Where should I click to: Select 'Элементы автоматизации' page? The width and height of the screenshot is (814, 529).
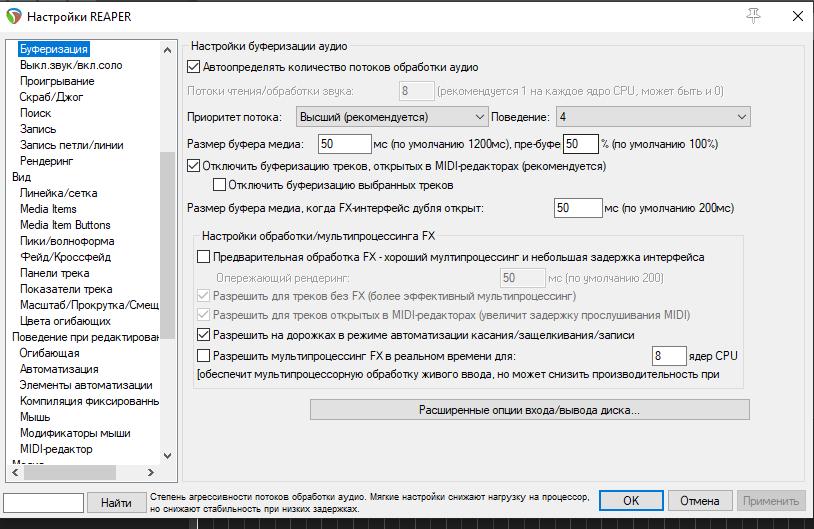coord(86,385)
